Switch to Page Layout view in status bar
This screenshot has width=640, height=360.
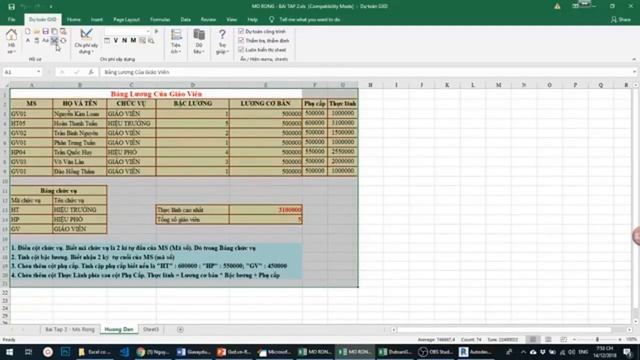coord(548,339)
